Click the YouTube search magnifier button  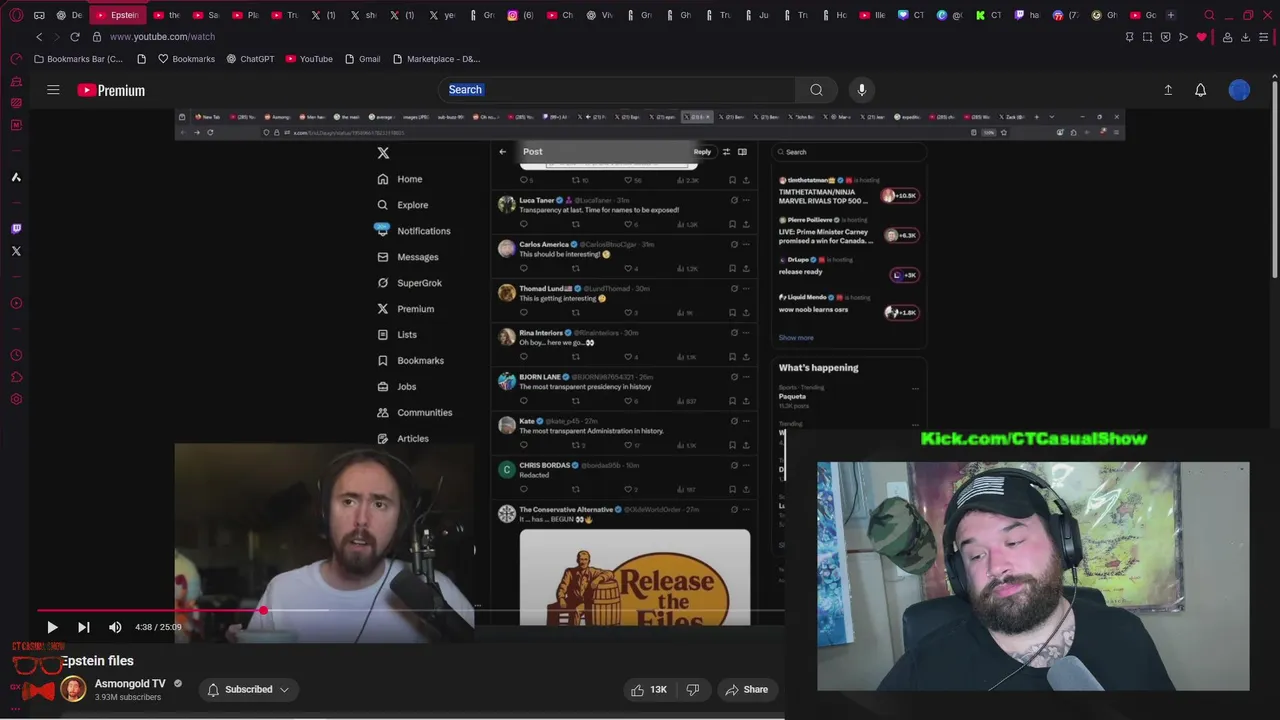tap(817, 90)
